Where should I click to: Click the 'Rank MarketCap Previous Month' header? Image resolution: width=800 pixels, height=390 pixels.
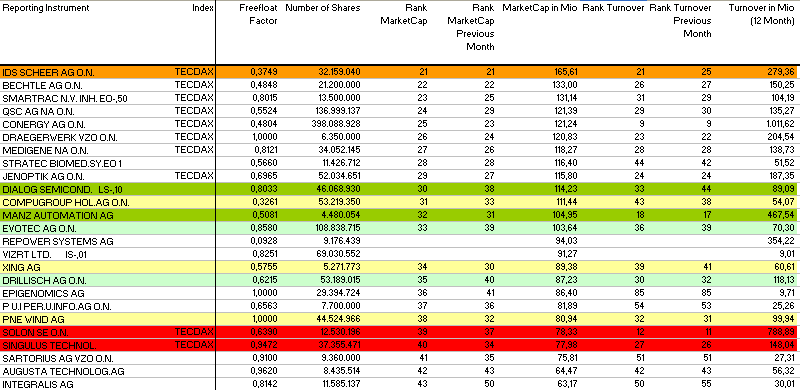coord(470,27)
